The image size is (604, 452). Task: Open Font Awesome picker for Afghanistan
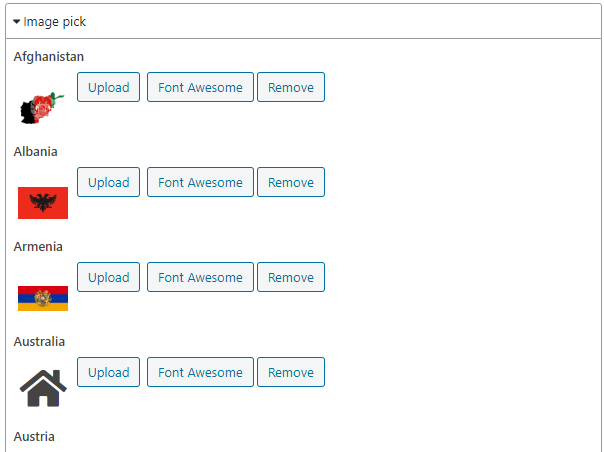click(200, 87)
